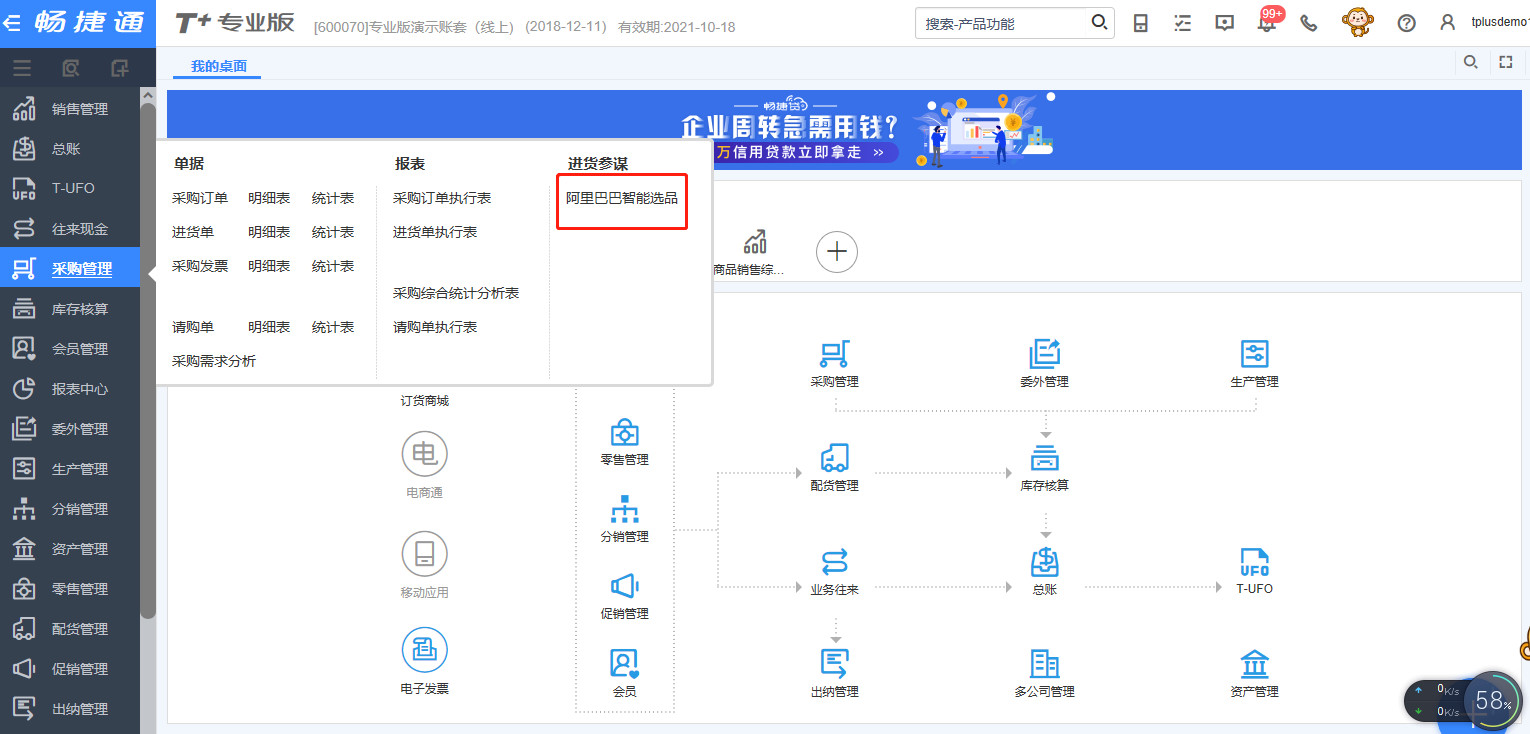Open 采购订单执行表 report
The height and width of the screenshot is (734, 1530).
pos(442,198)
